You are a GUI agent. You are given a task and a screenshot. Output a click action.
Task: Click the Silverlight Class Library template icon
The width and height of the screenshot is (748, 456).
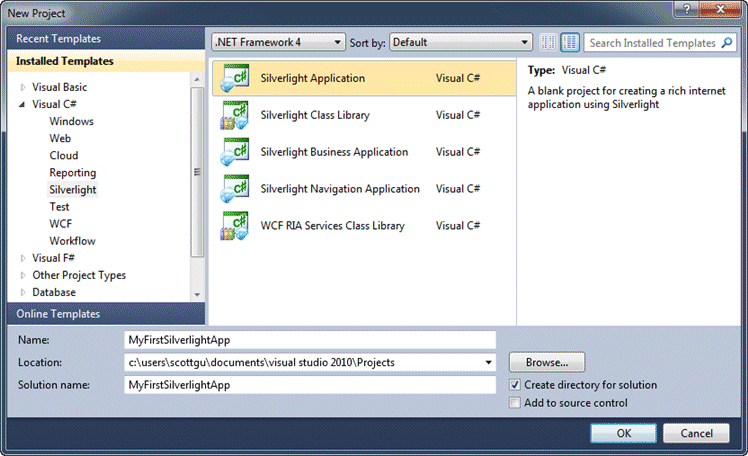234,115
